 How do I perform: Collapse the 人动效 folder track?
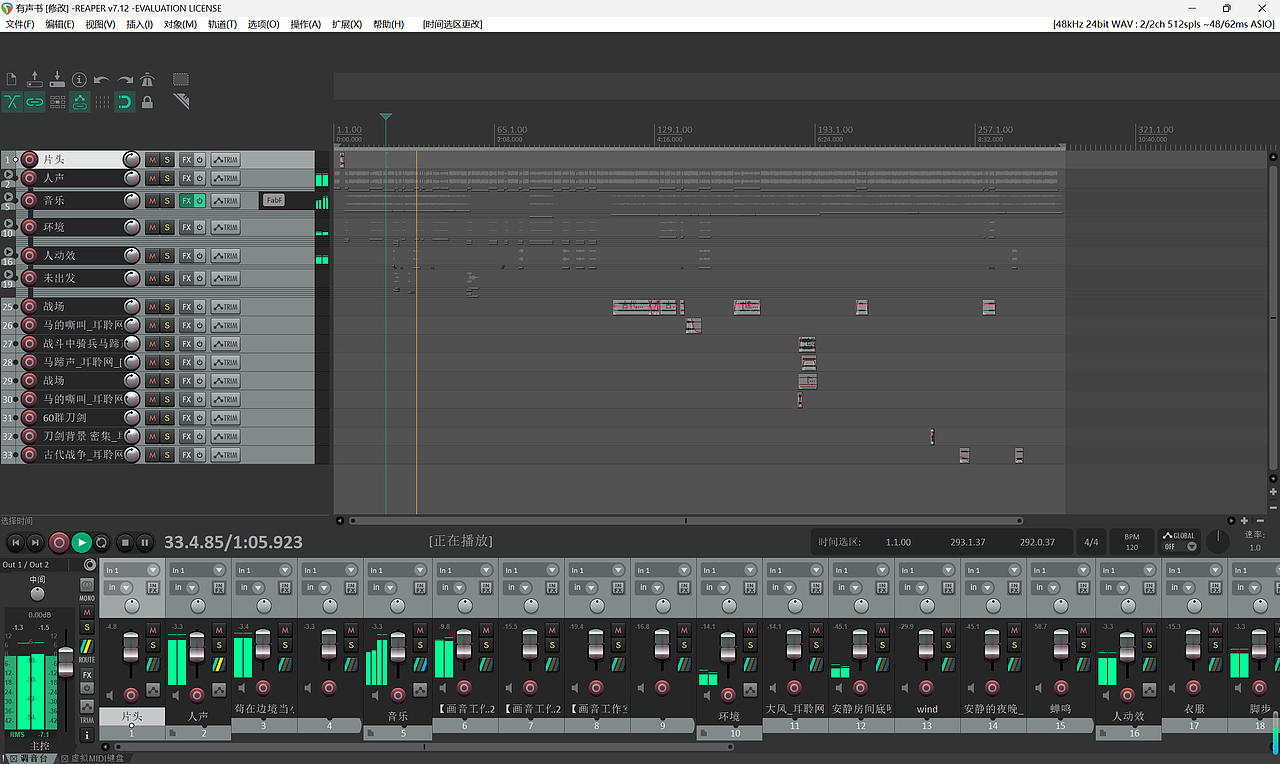[9, 252]
